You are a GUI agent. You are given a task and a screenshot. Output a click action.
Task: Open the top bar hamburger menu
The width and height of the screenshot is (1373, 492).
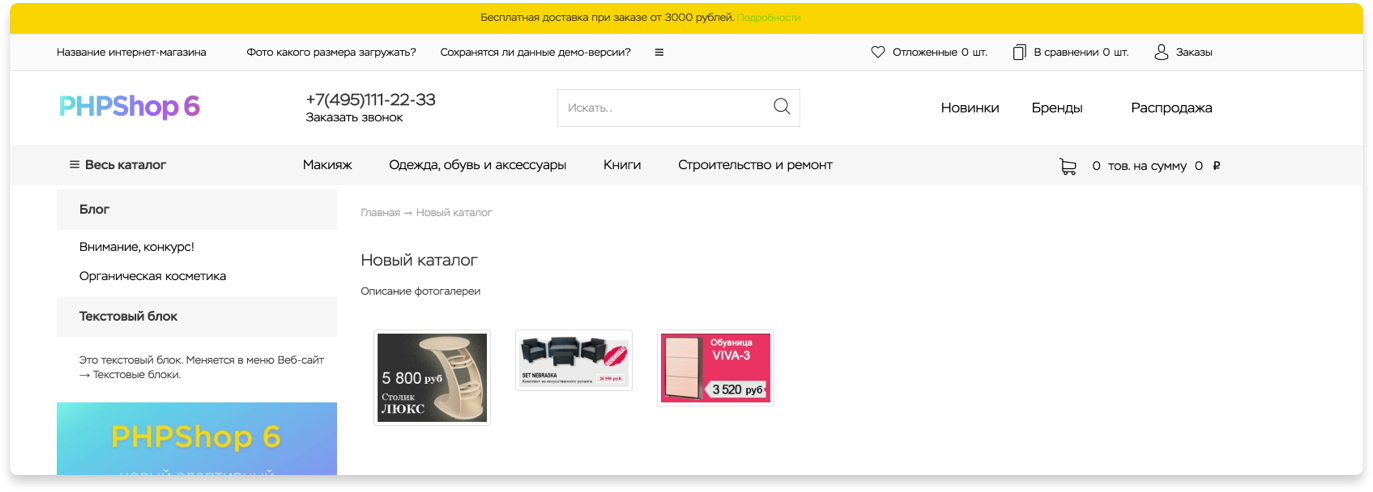pos(659,52)
